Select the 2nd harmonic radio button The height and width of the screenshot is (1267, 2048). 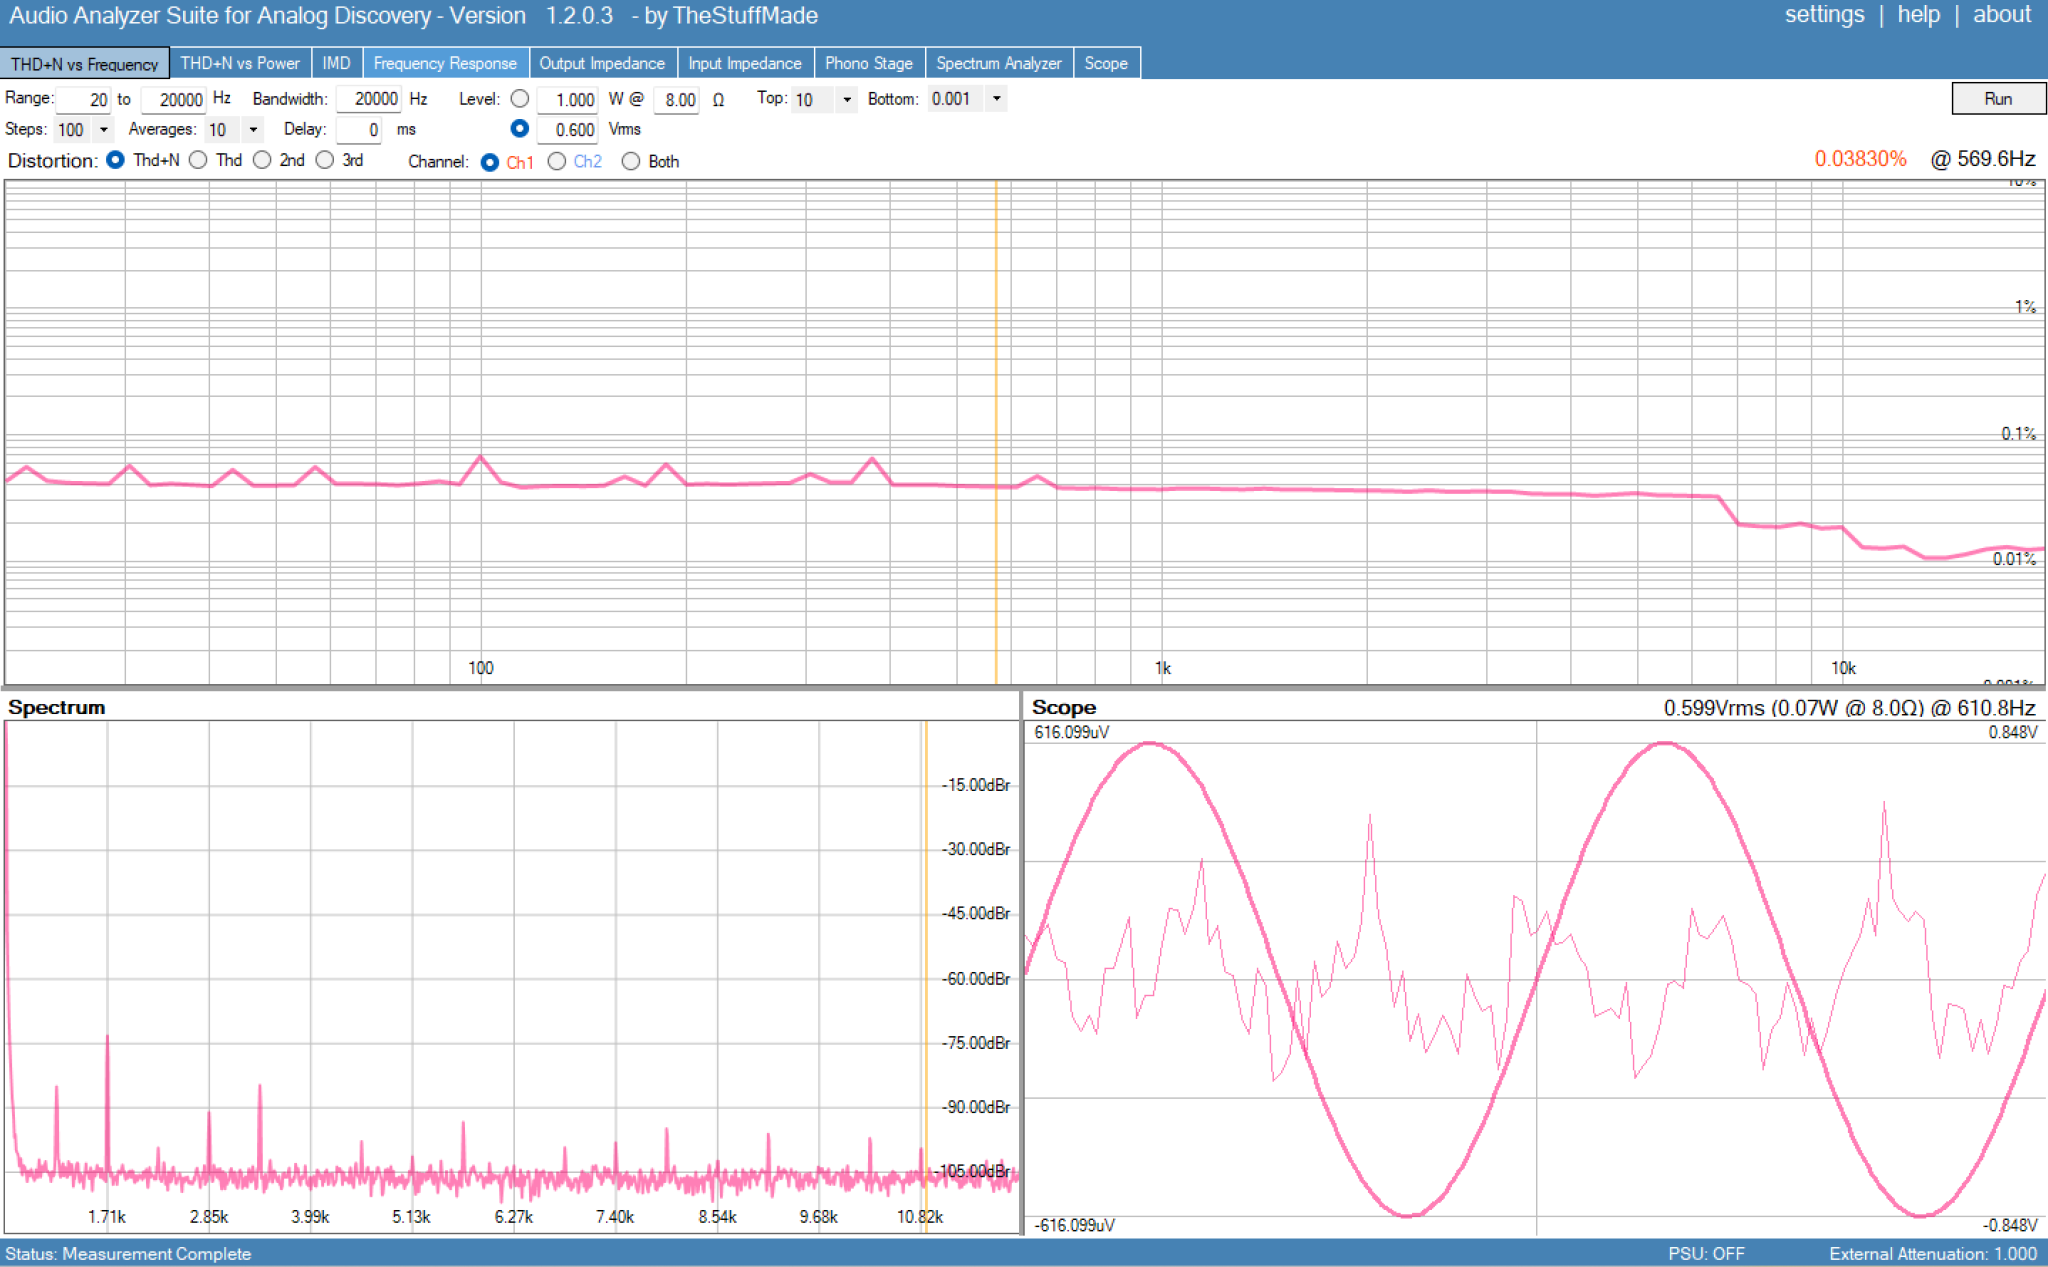[262, 160]
